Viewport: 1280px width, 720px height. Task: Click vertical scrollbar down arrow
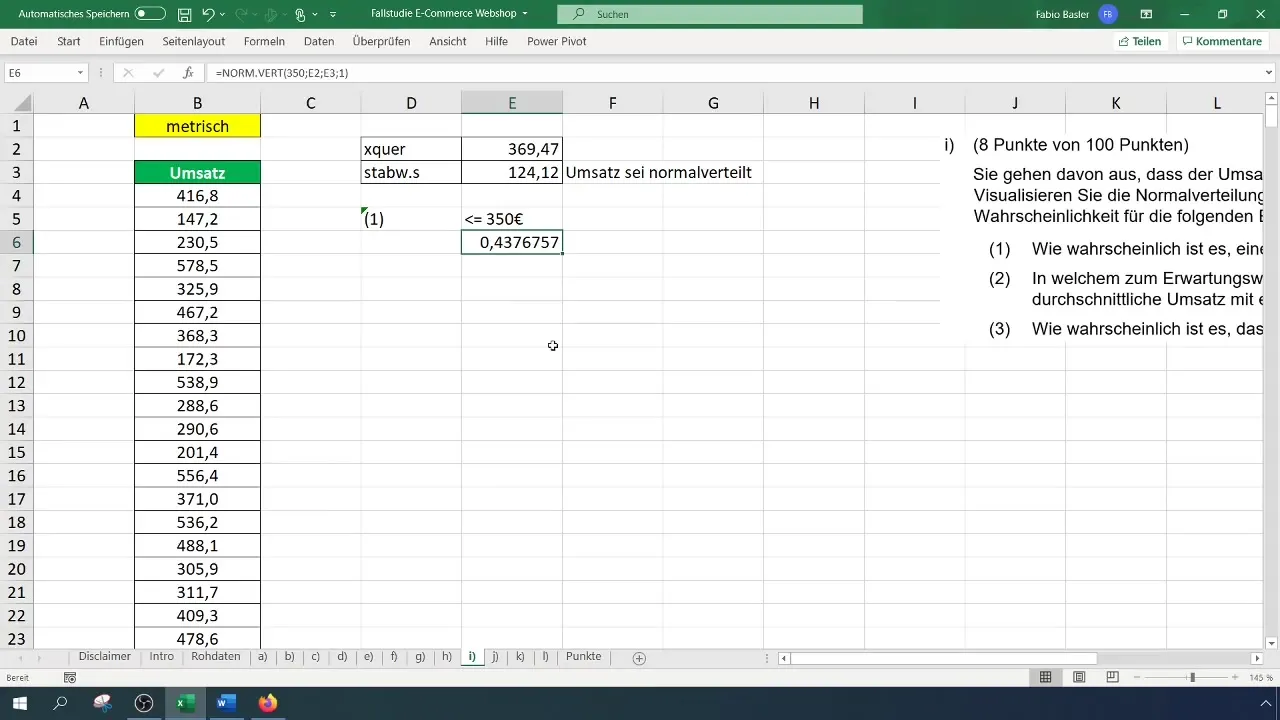[1271, 642]
